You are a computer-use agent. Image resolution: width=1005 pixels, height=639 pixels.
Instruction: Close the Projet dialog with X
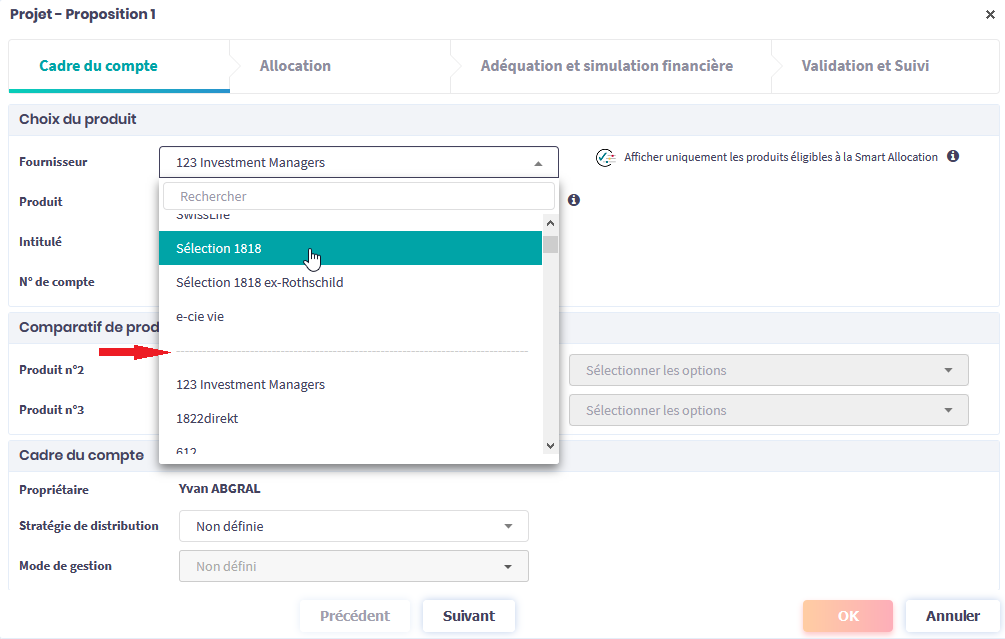[x=990, y=15]
